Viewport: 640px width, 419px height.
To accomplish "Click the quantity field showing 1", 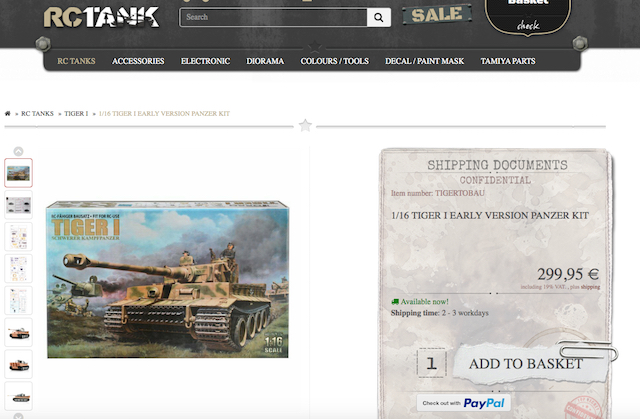I will 431,363.
